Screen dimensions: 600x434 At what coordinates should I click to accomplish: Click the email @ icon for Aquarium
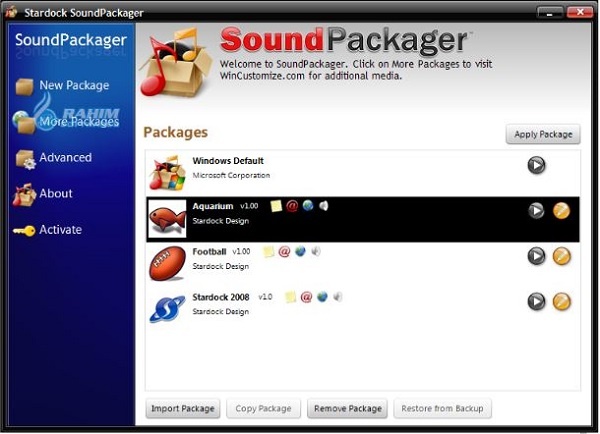[292, 206]
